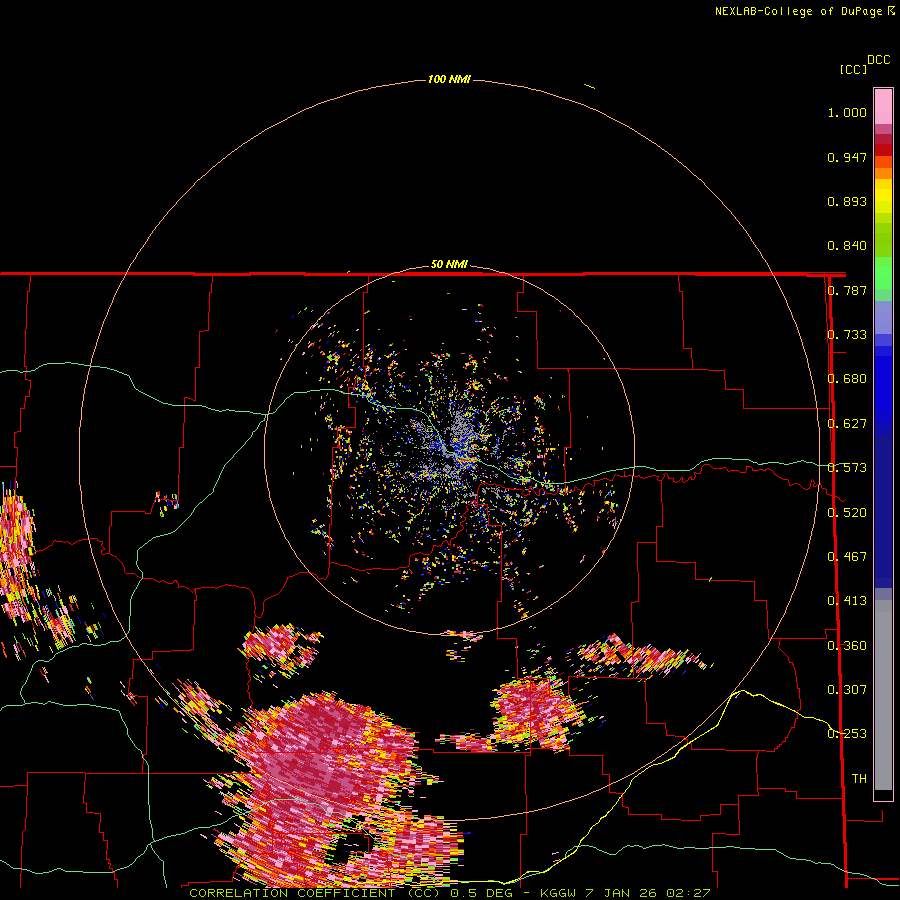Click the 0.573 legend value
900x900 pixels.
coord(847,468)
